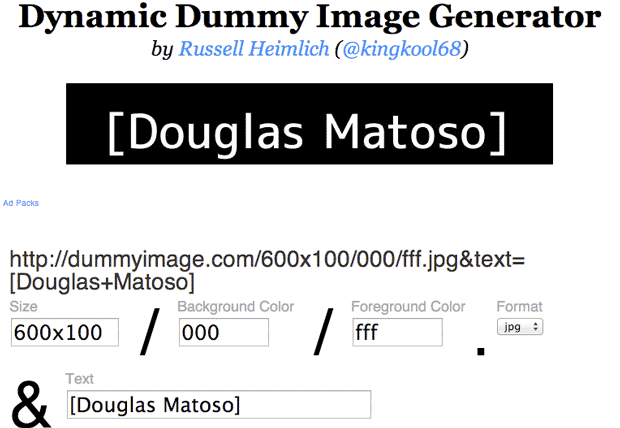The width and height of the screenshot is (620, 428).
Task: Click the slash between Size and Background Color
Action: click(x=149, y=330)
